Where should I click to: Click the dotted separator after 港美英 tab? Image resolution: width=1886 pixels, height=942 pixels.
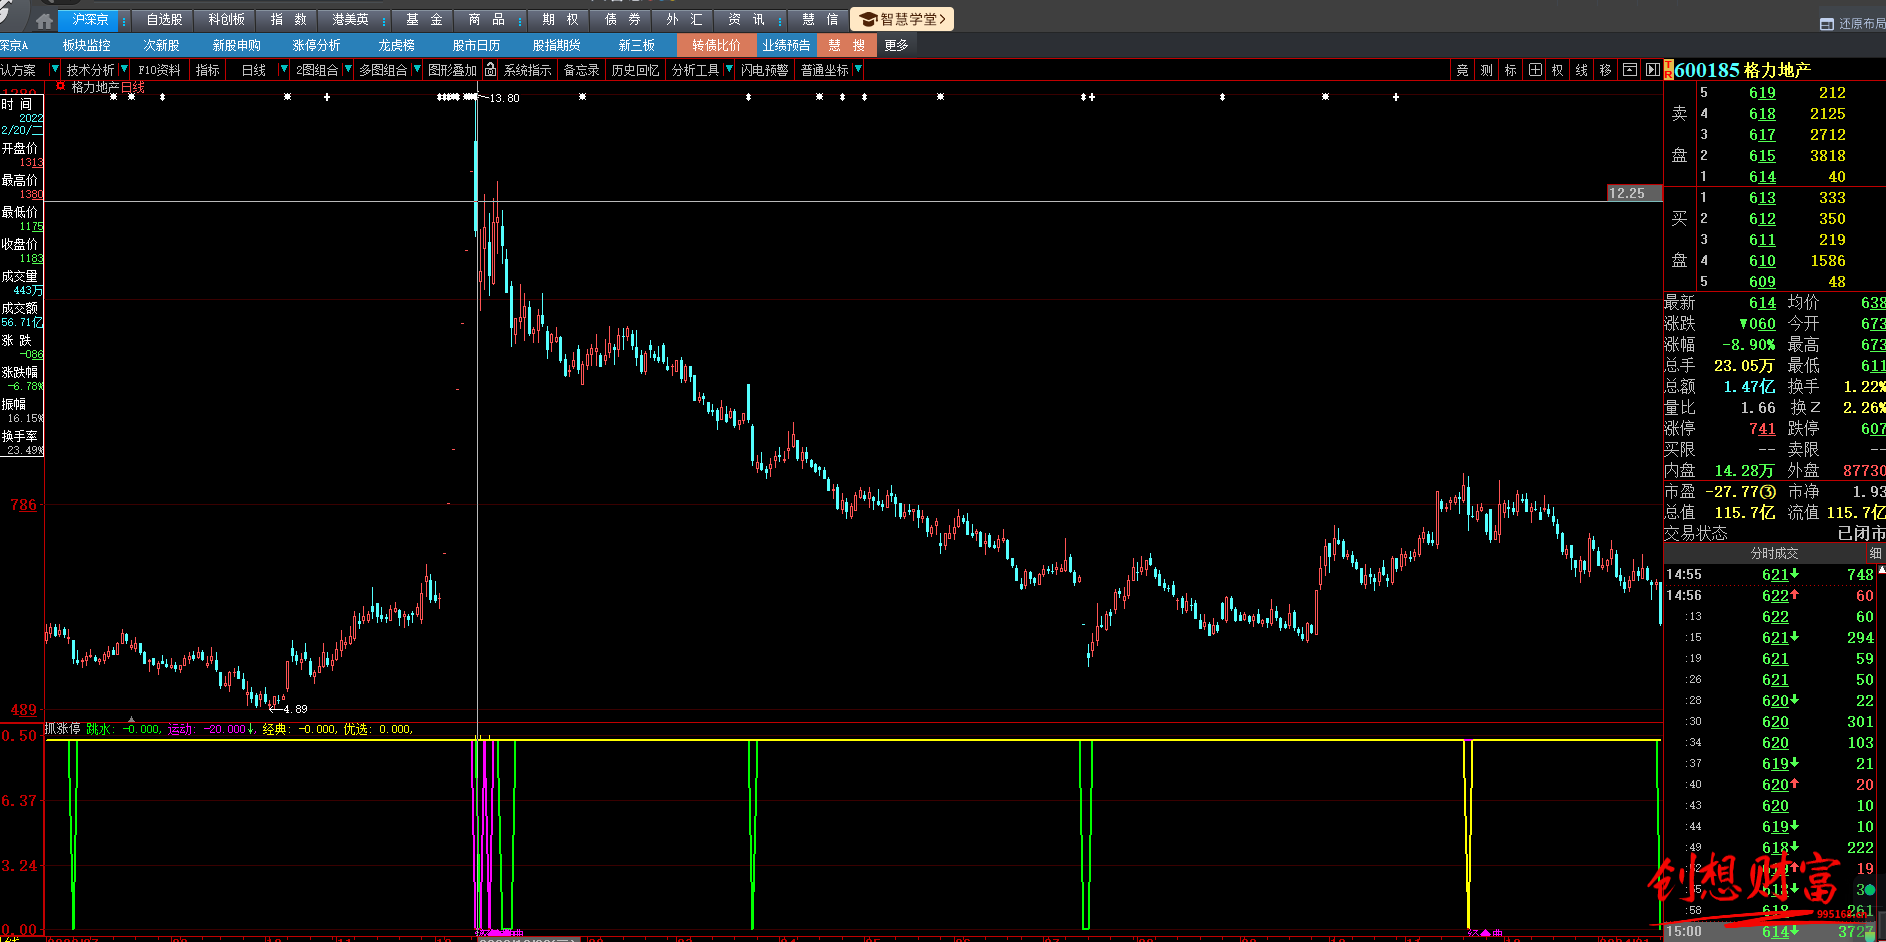(x=384, y=20)
